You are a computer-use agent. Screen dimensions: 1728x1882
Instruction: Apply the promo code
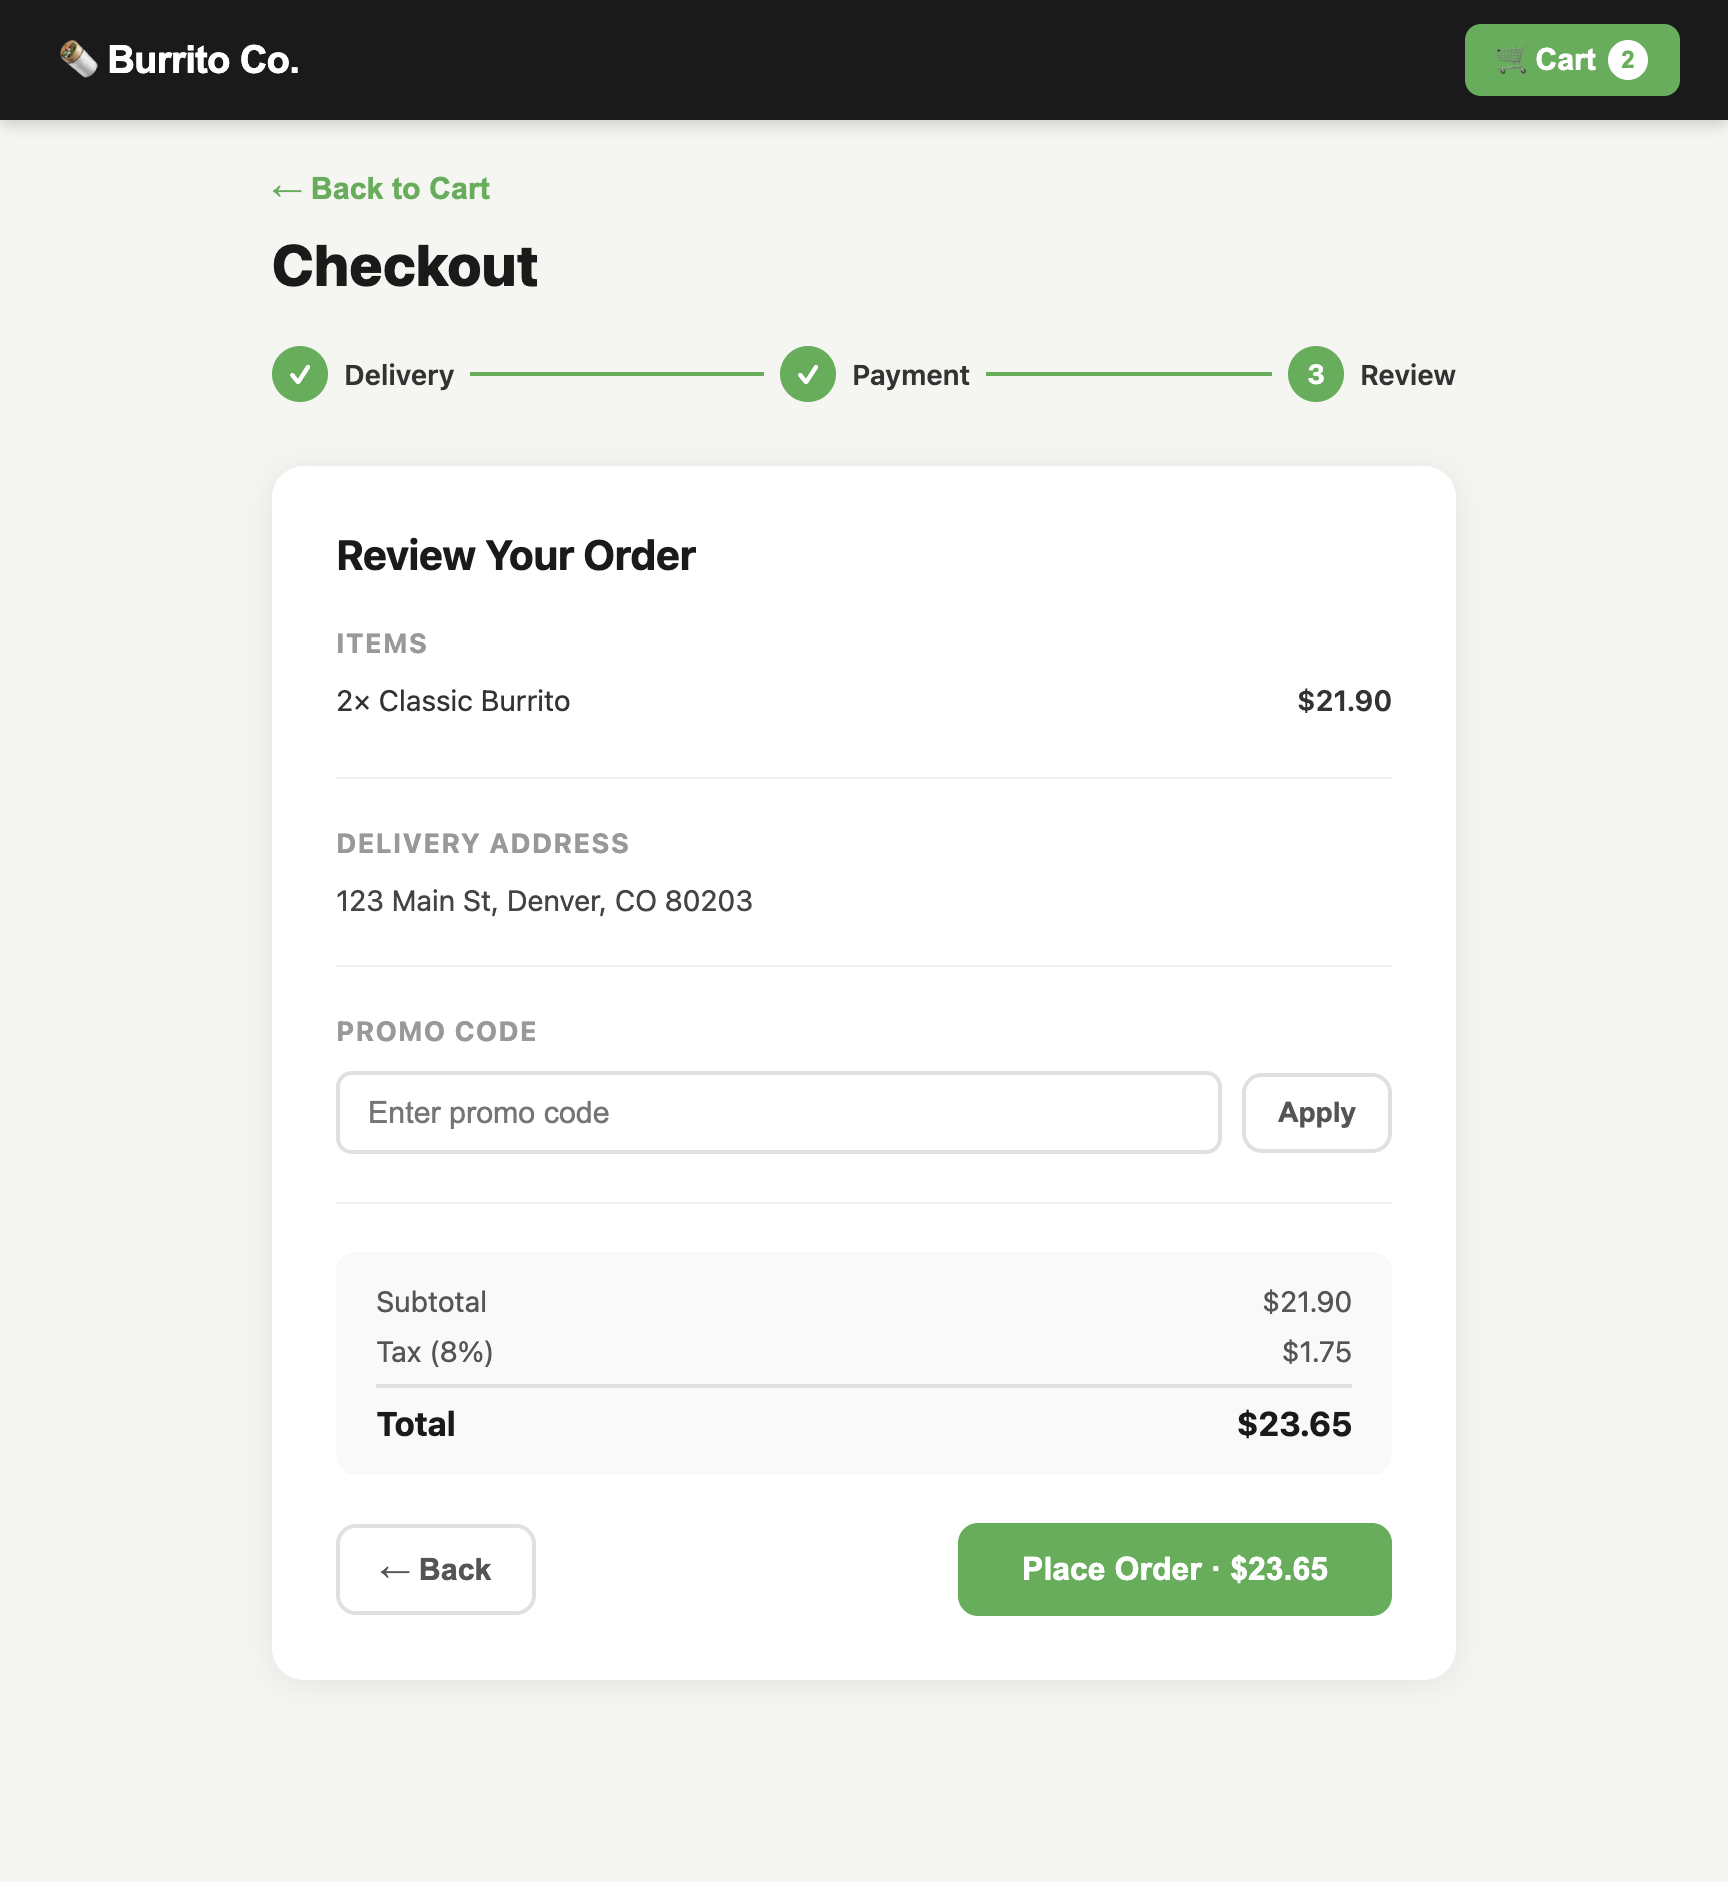[x=1317, y=1113]
